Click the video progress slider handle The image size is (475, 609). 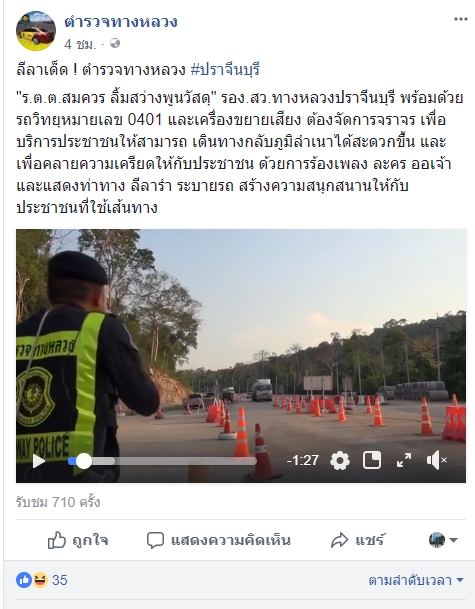tap(84, 461)
